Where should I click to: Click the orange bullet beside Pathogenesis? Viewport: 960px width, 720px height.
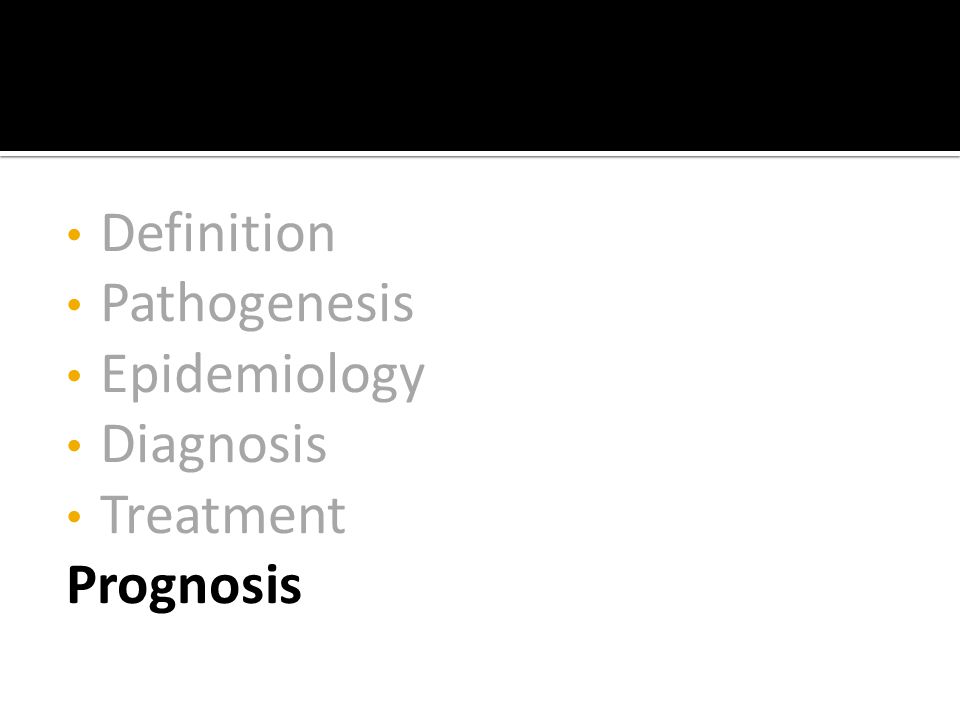pos(74,304)
